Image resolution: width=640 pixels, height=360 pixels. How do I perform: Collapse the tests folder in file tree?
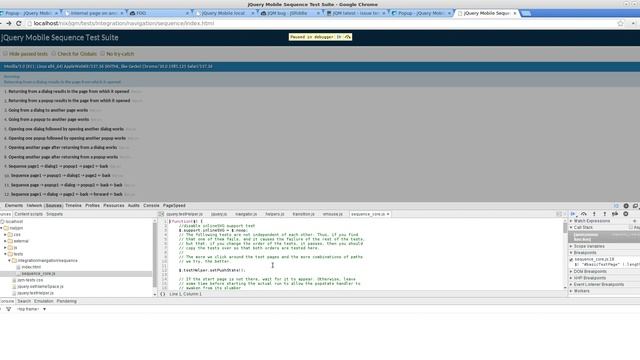click(5, 254)
